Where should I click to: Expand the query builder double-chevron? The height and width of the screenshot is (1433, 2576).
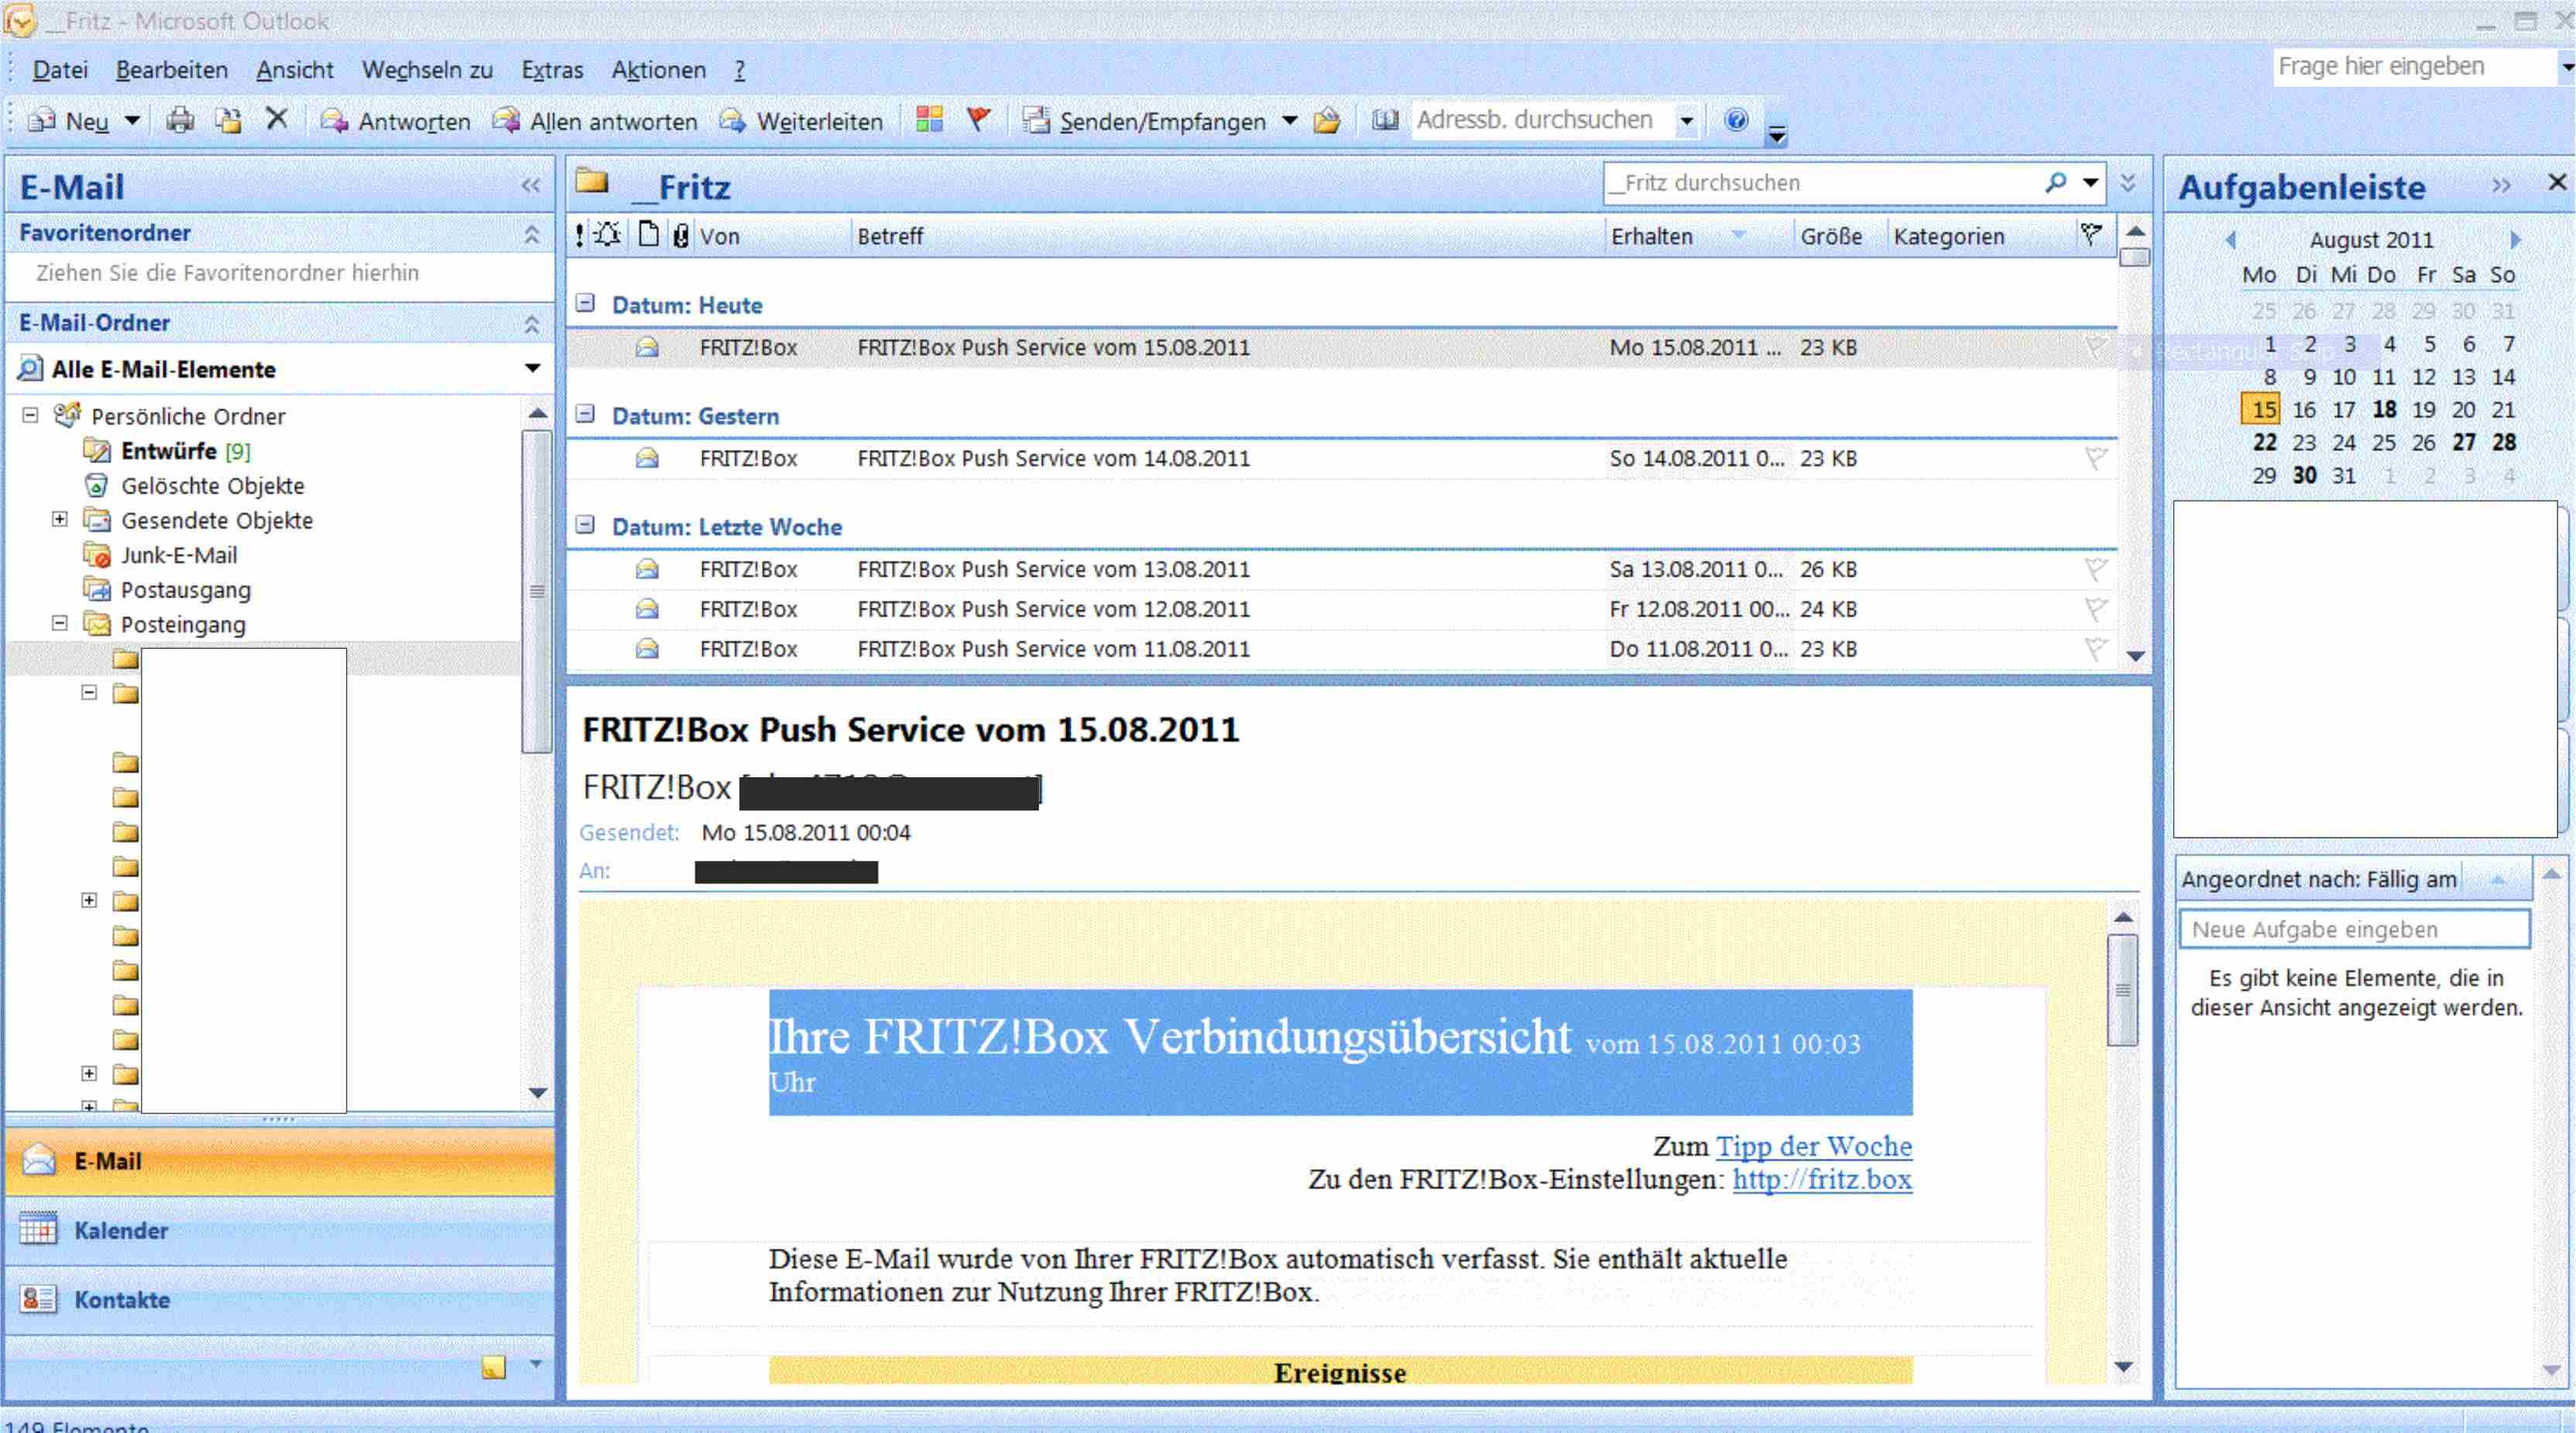[2128, 183]
